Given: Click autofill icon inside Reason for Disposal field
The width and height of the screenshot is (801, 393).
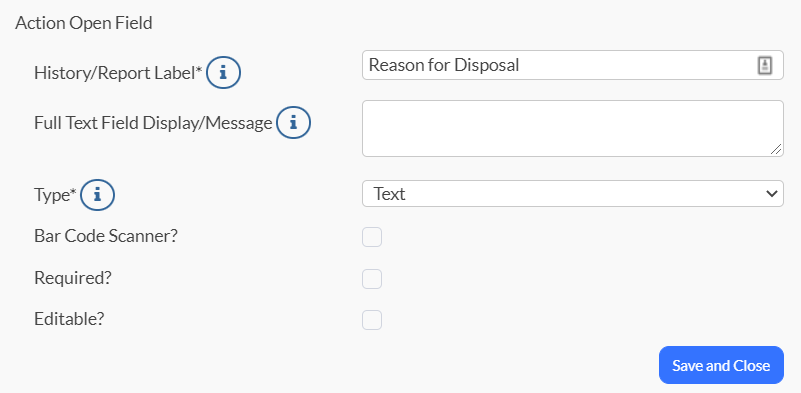Looking at the screenshot, I should point(764,65).
